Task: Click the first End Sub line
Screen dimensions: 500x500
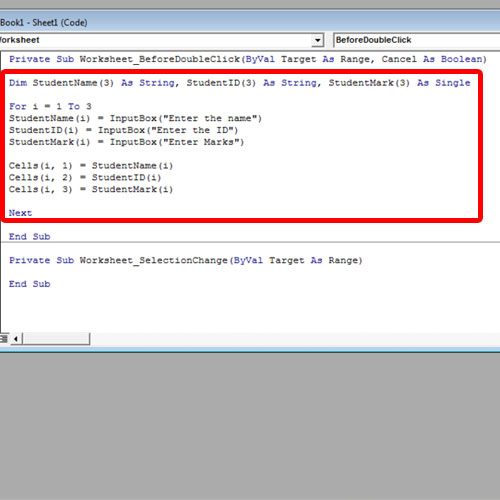Action: point(30,237)
